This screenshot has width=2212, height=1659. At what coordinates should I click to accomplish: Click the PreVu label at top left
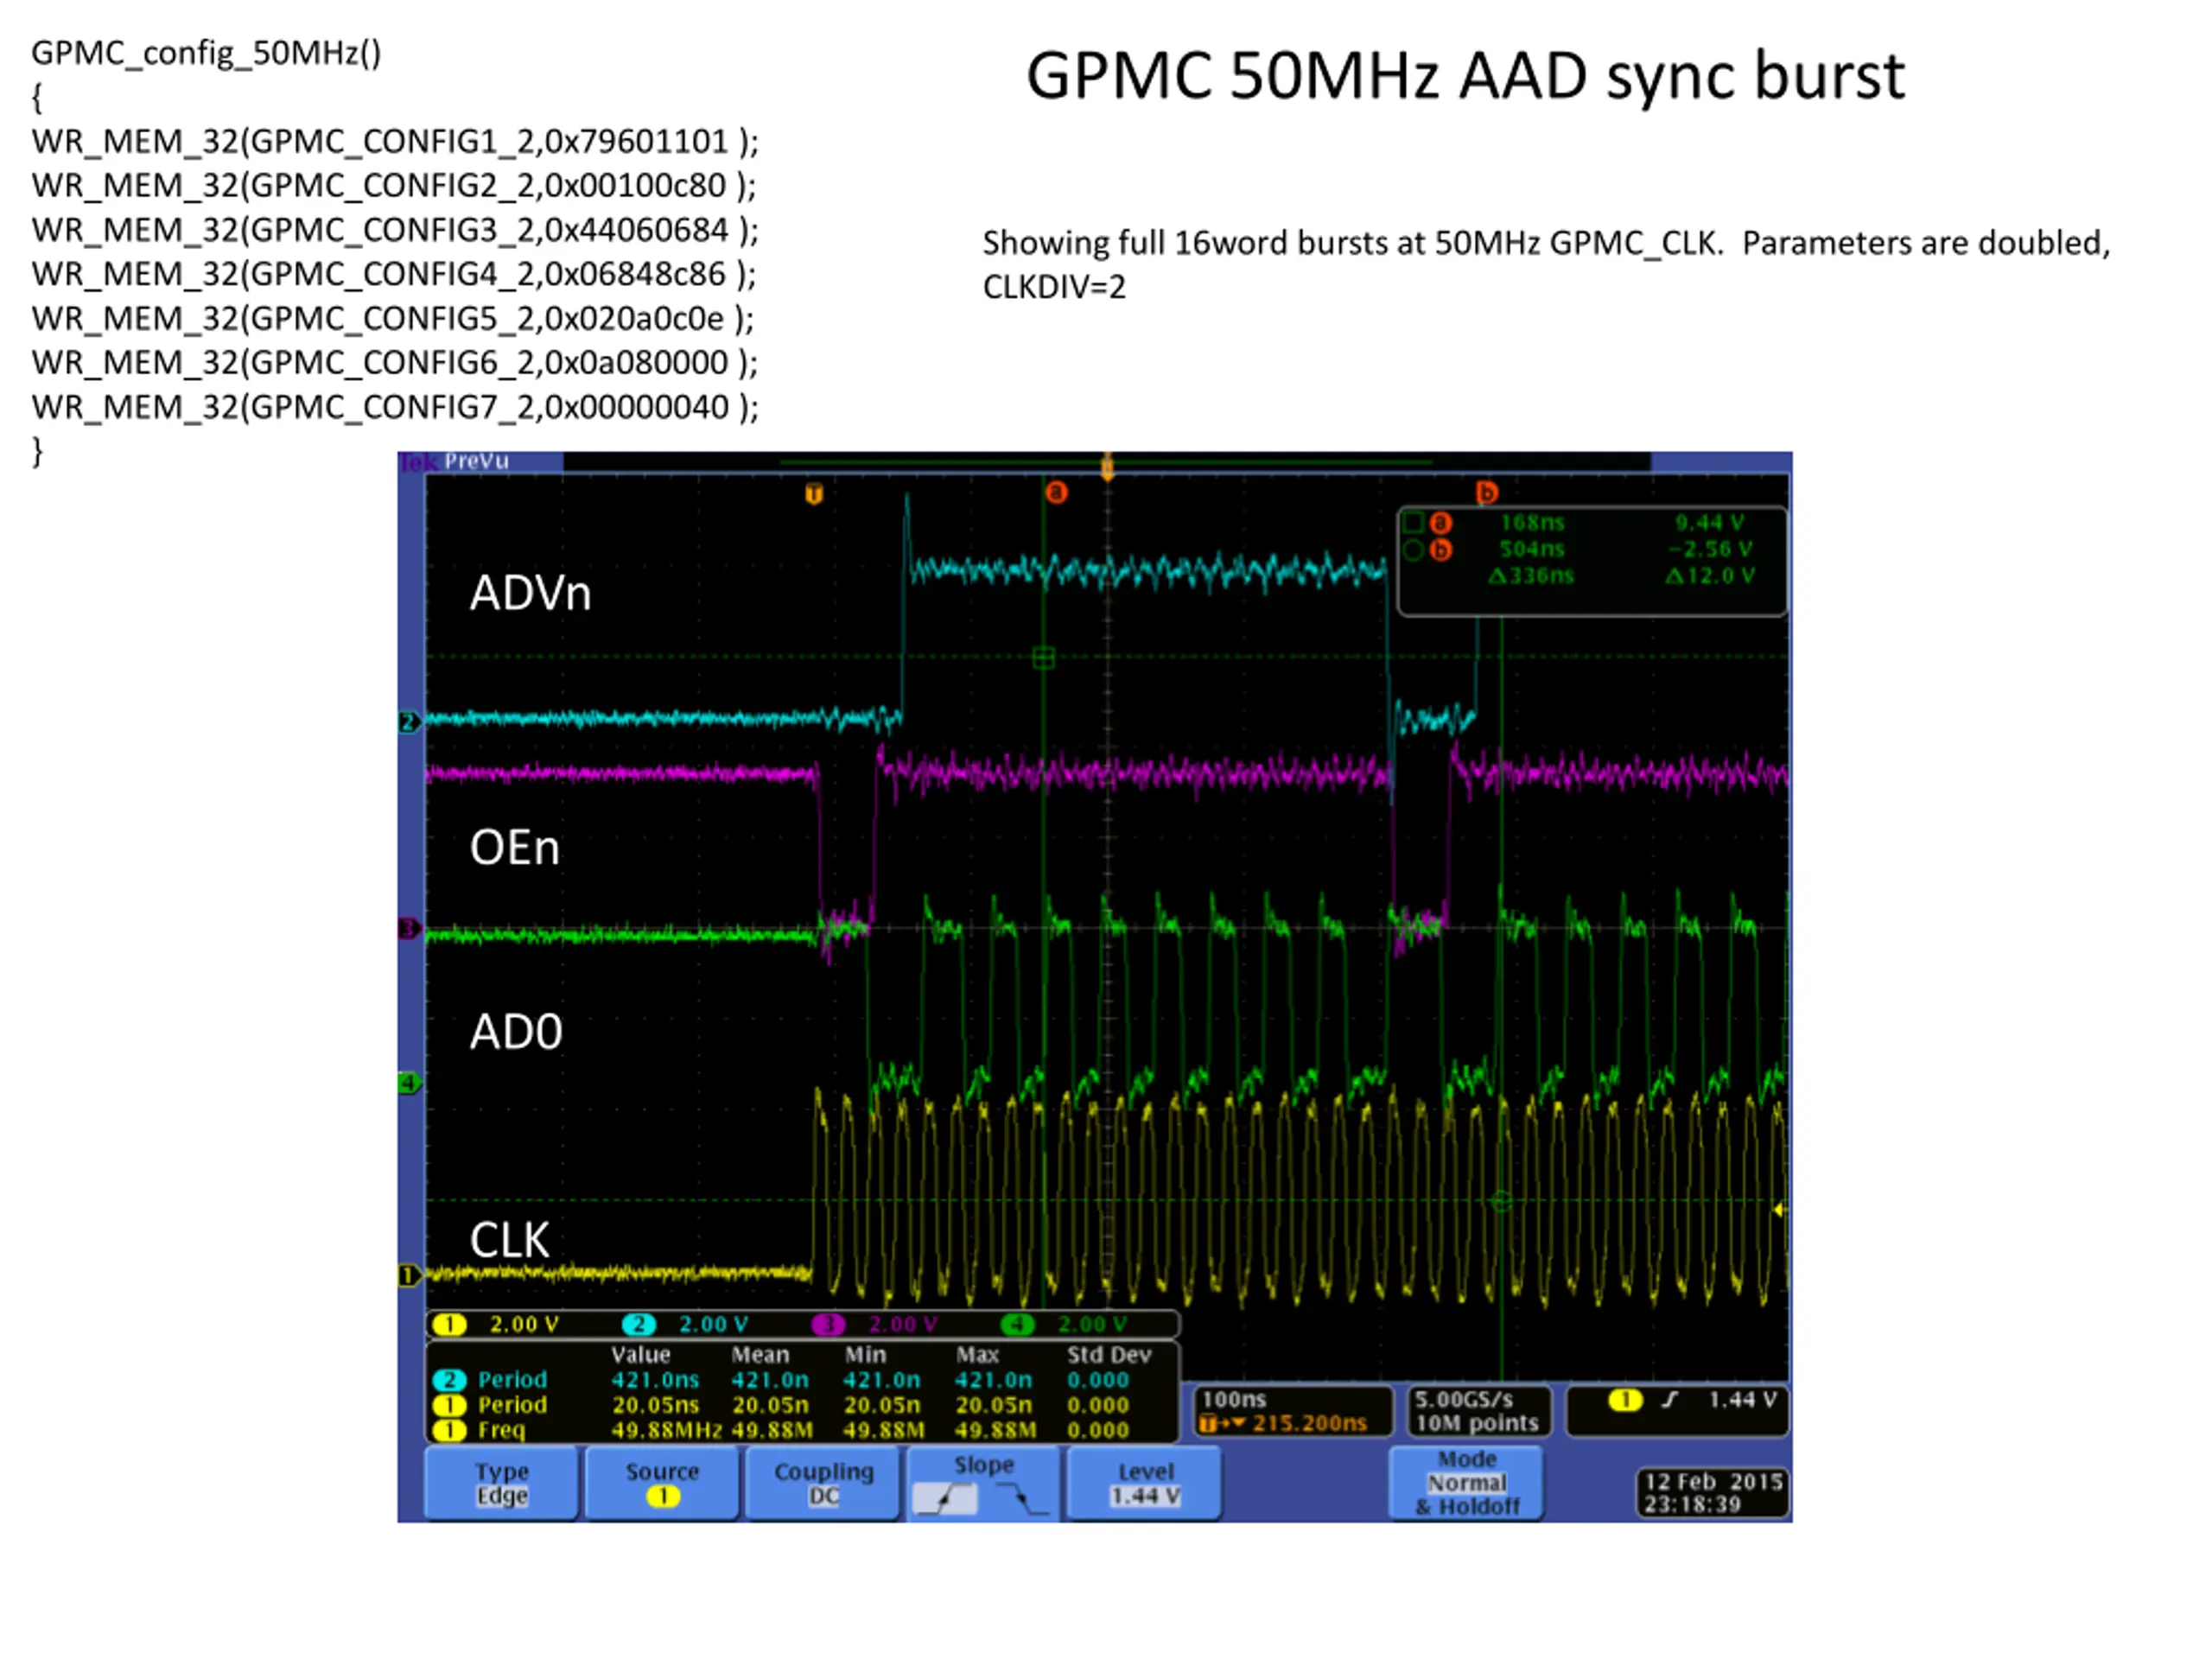click(x=476, y=461)
